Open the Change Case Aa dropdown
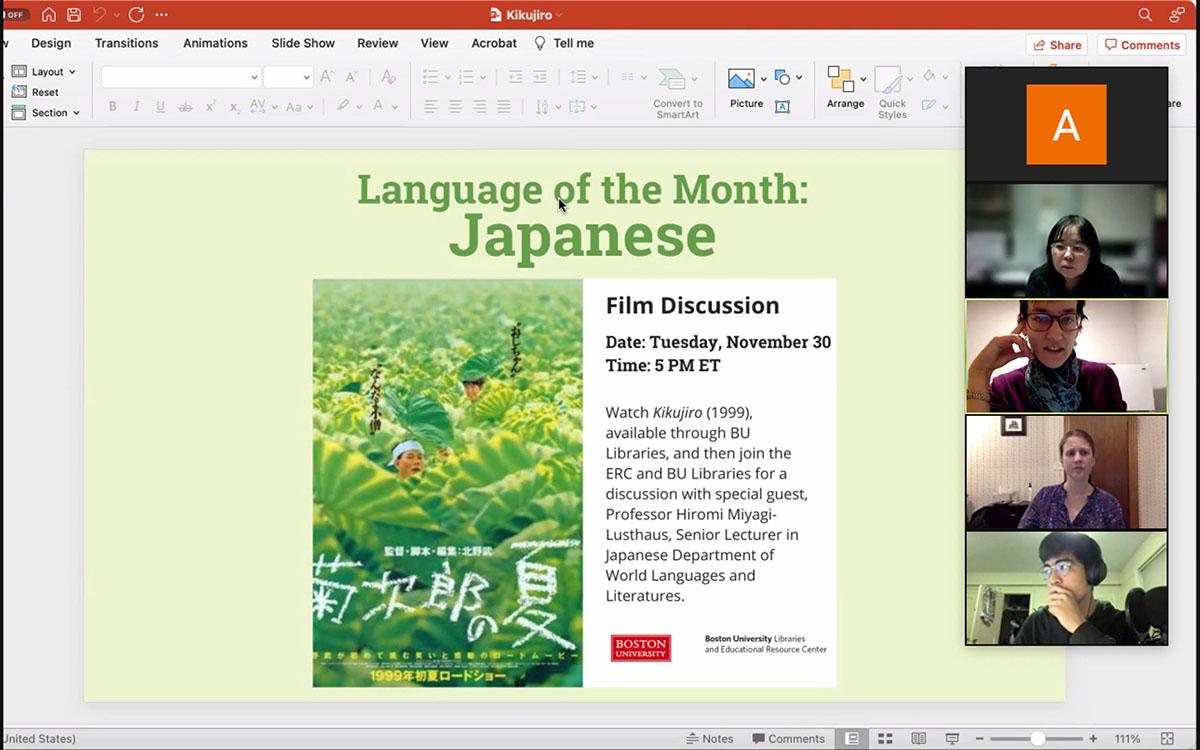The width and height of the screenshot is (1200, 750). click(x=299, y=106)
